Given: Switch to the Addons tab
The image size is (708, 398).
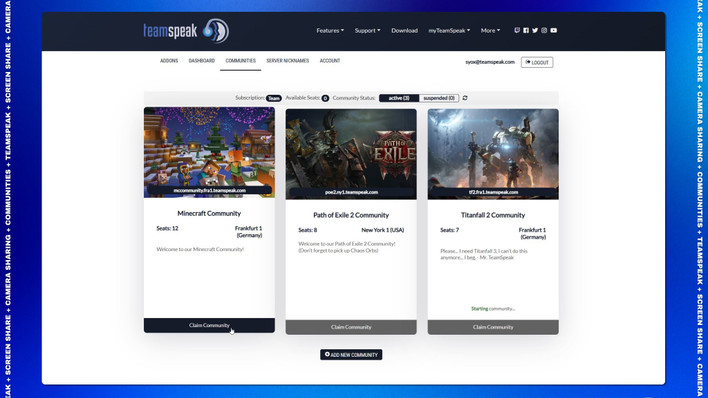Looking at the screenshot, I should pos(169,61).
